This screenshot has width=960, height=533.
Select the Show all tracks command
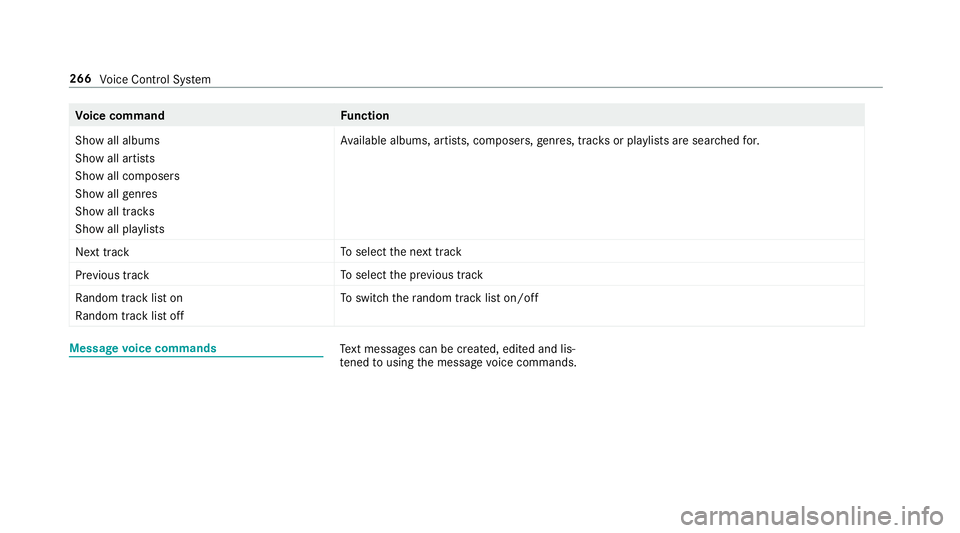click(x=115, y=212)
